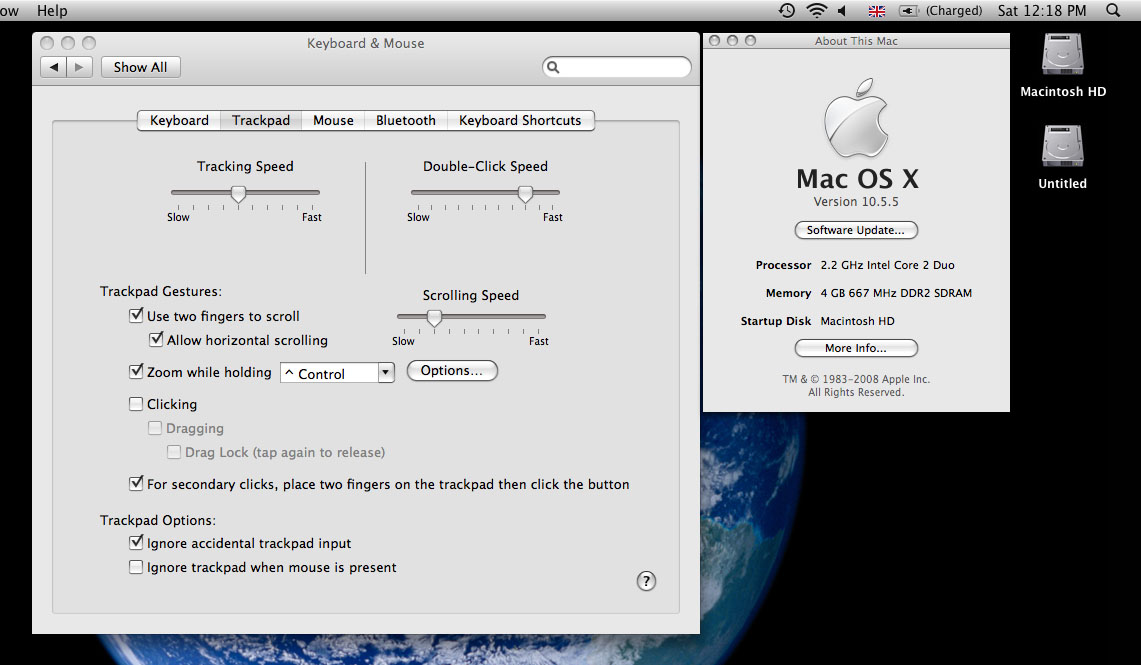Click the Apple logo in About This Mac
This screenshot has width=1141, height=665.
coord(856,118)
